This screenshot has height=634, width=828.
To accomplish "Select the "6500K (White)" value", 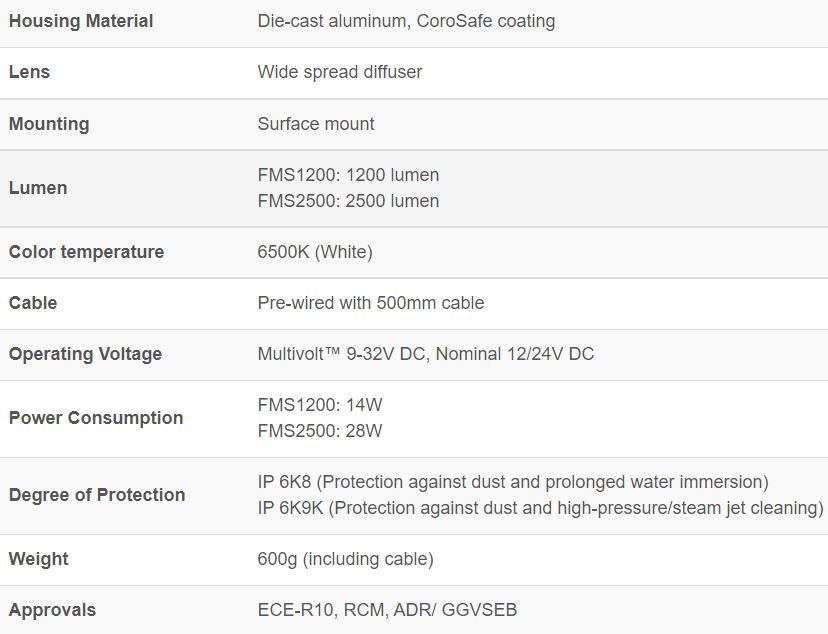I will 315,252.
